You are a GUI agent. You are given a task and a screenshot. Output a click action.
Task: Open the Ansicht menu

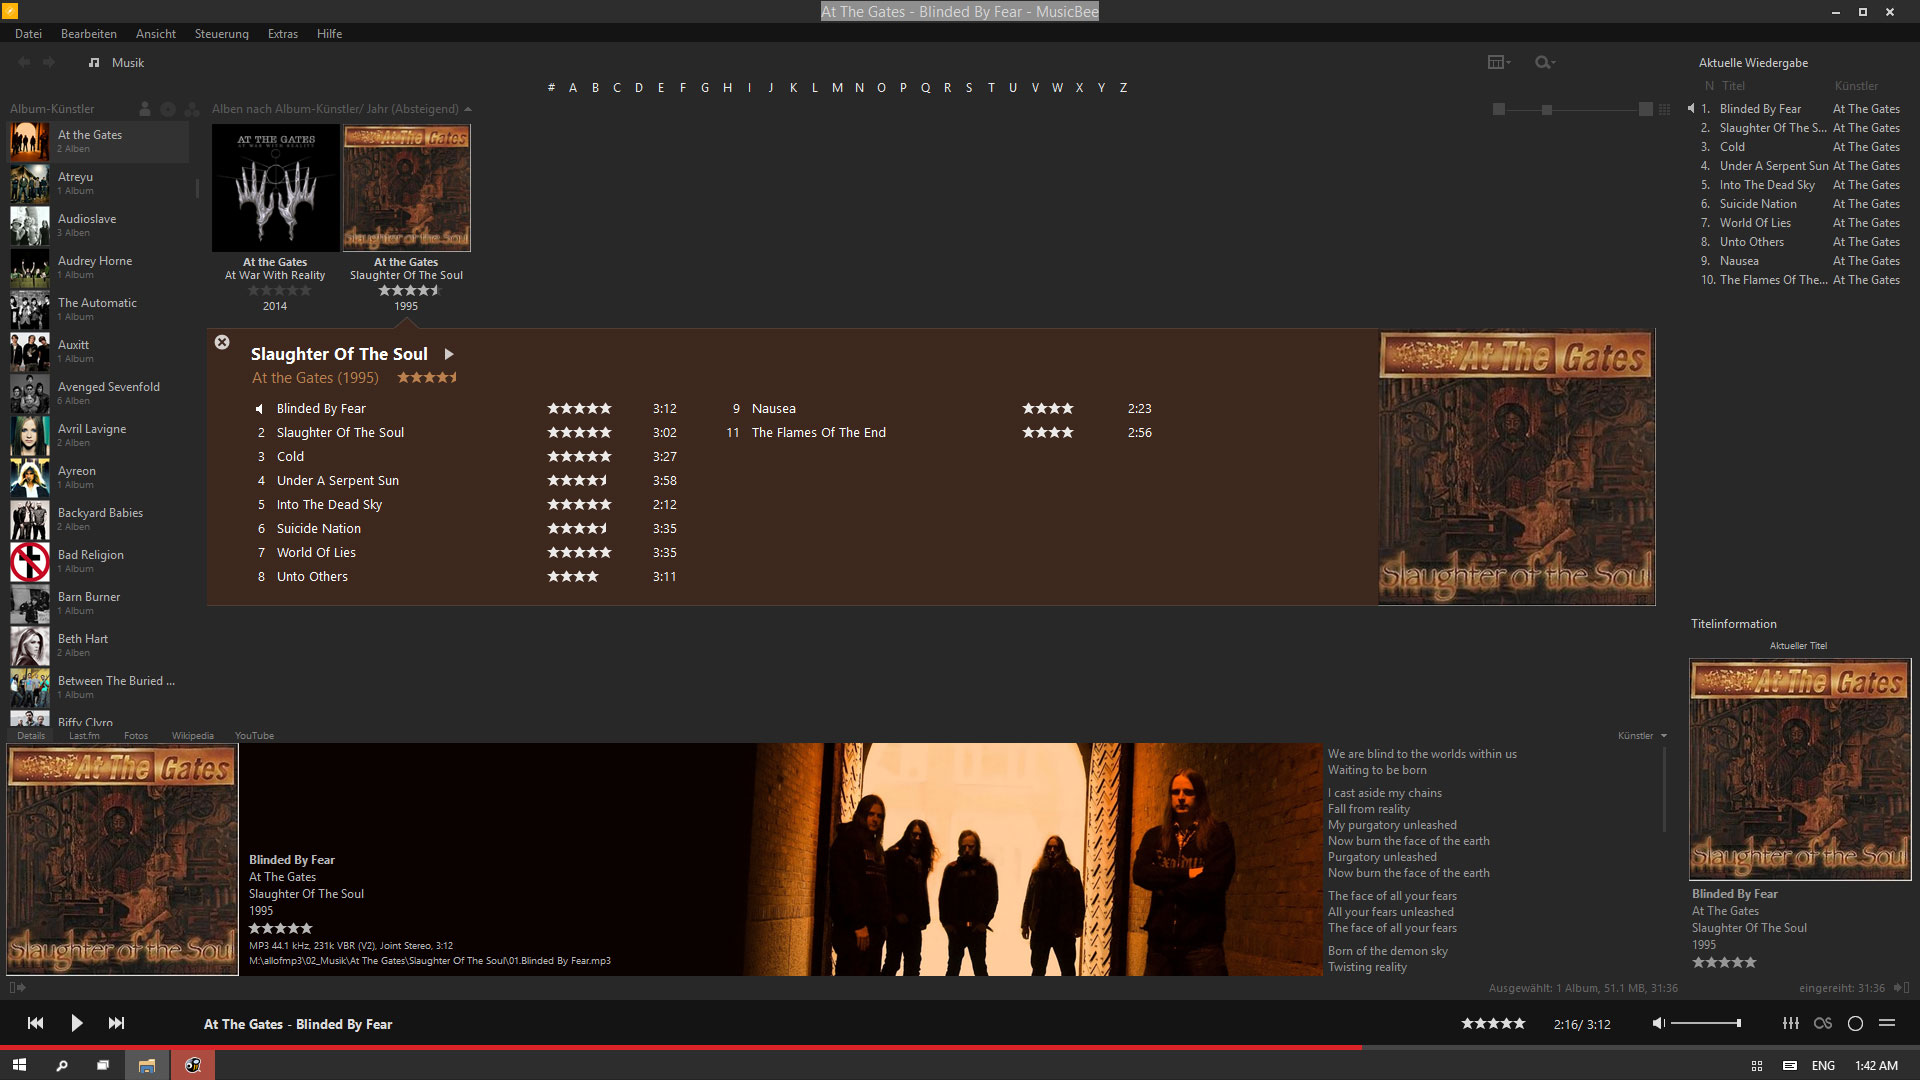(x=156, y=34)
